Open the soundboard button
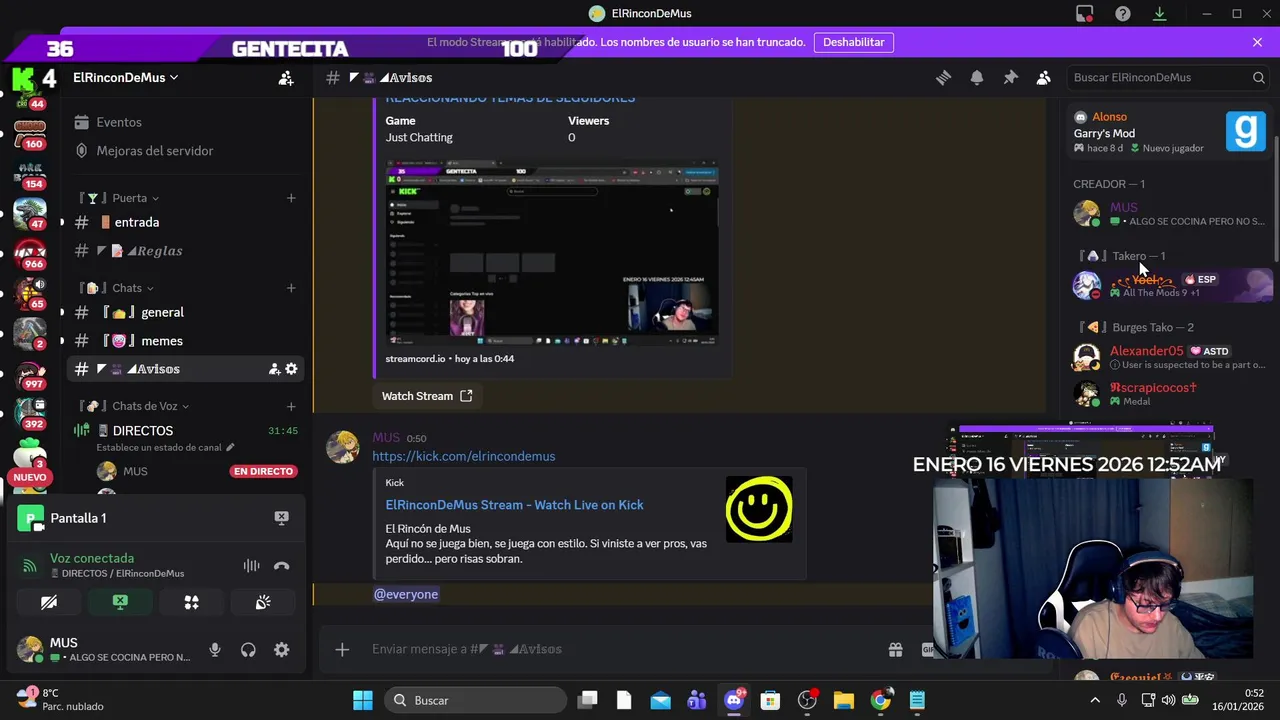Viewport: 1280px width, 720px height. [x=262, y=602]
